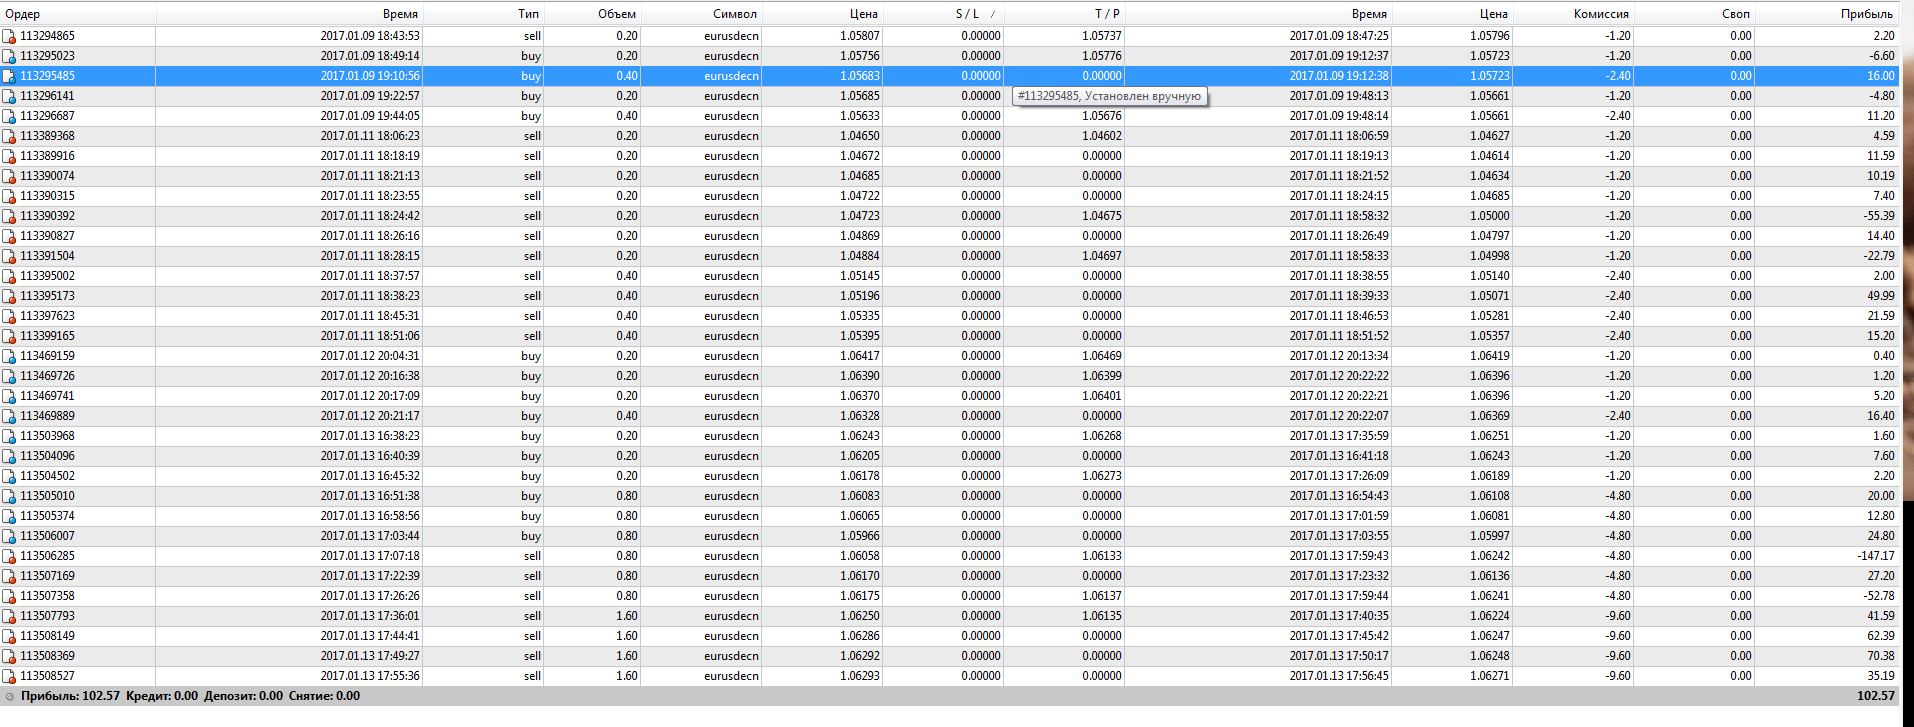
Task: Click open time 2017.01.12 20:04:31
Action: (x=370, y=356)
